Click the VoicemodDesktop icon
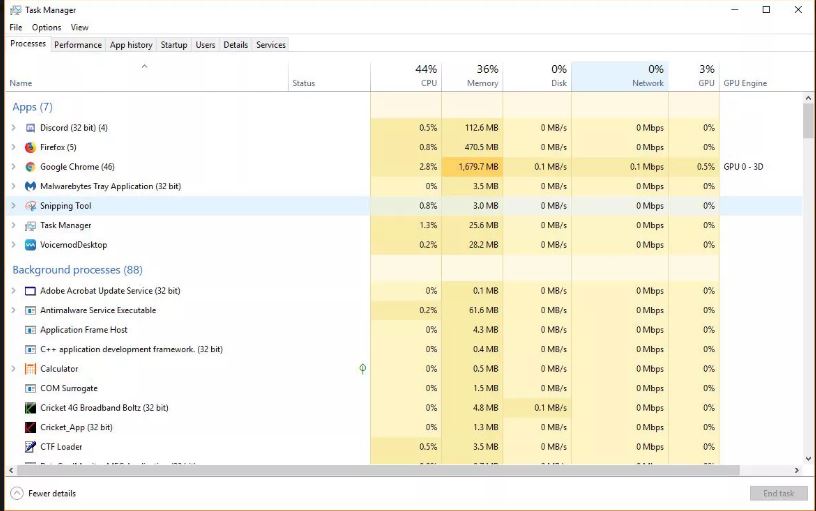The width and height of the screenshot is (816, 511). [x=30, y=245]
